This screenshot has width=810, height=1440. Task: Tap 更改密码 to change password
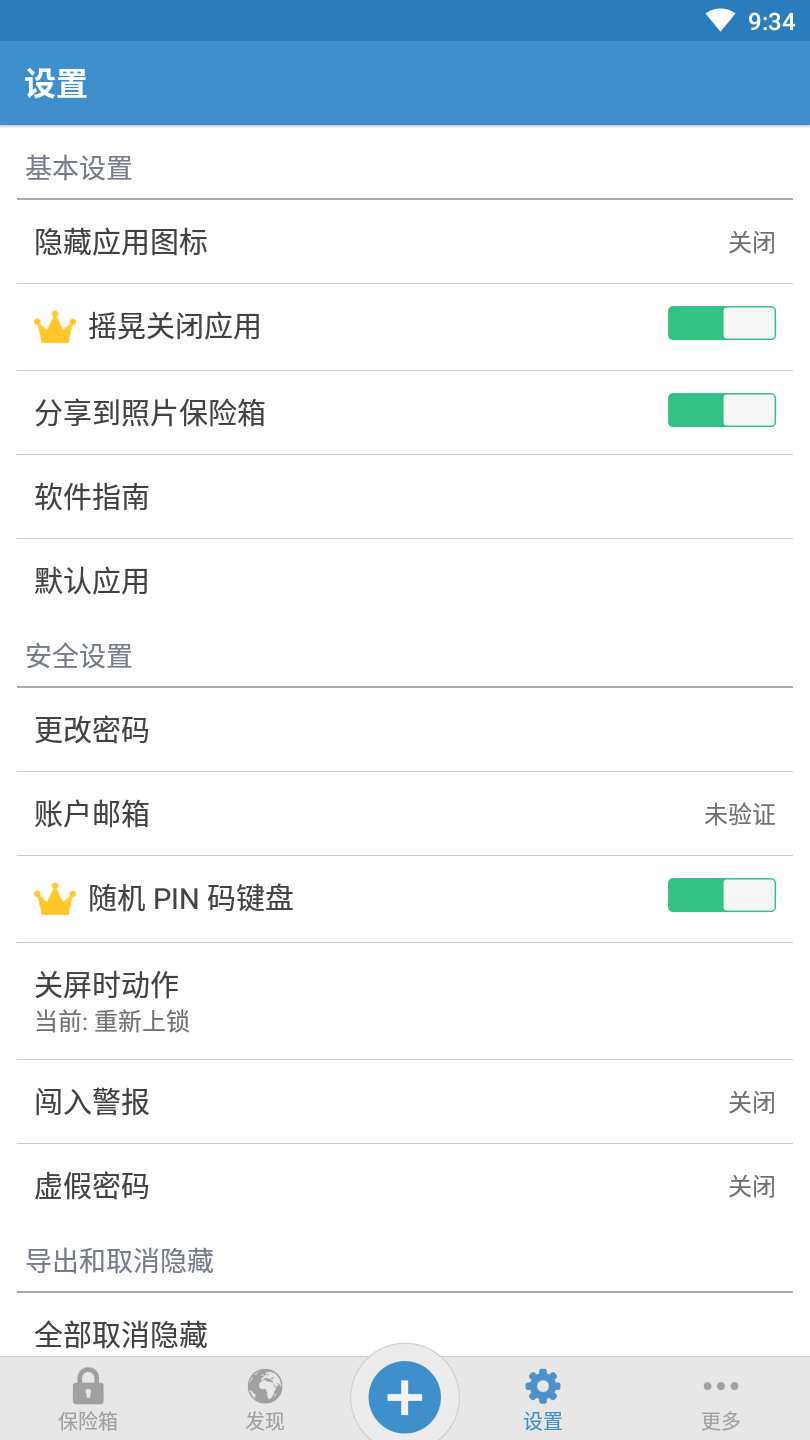[405, 730]
